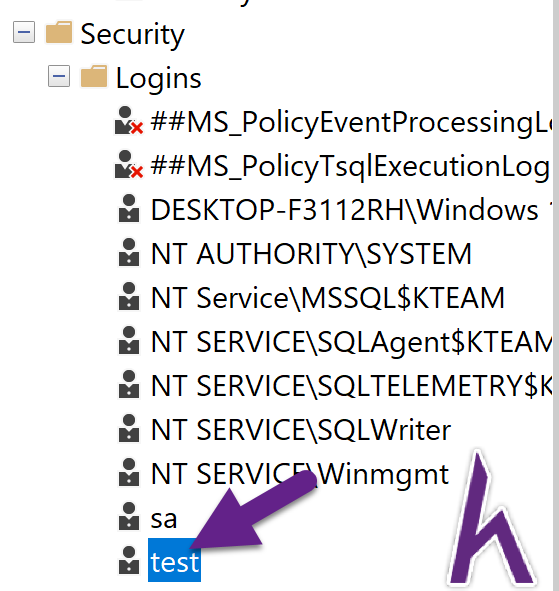Select the DESKTOP-F3112RH\Windows login
The image size is (559, 591).
(351, 210)
